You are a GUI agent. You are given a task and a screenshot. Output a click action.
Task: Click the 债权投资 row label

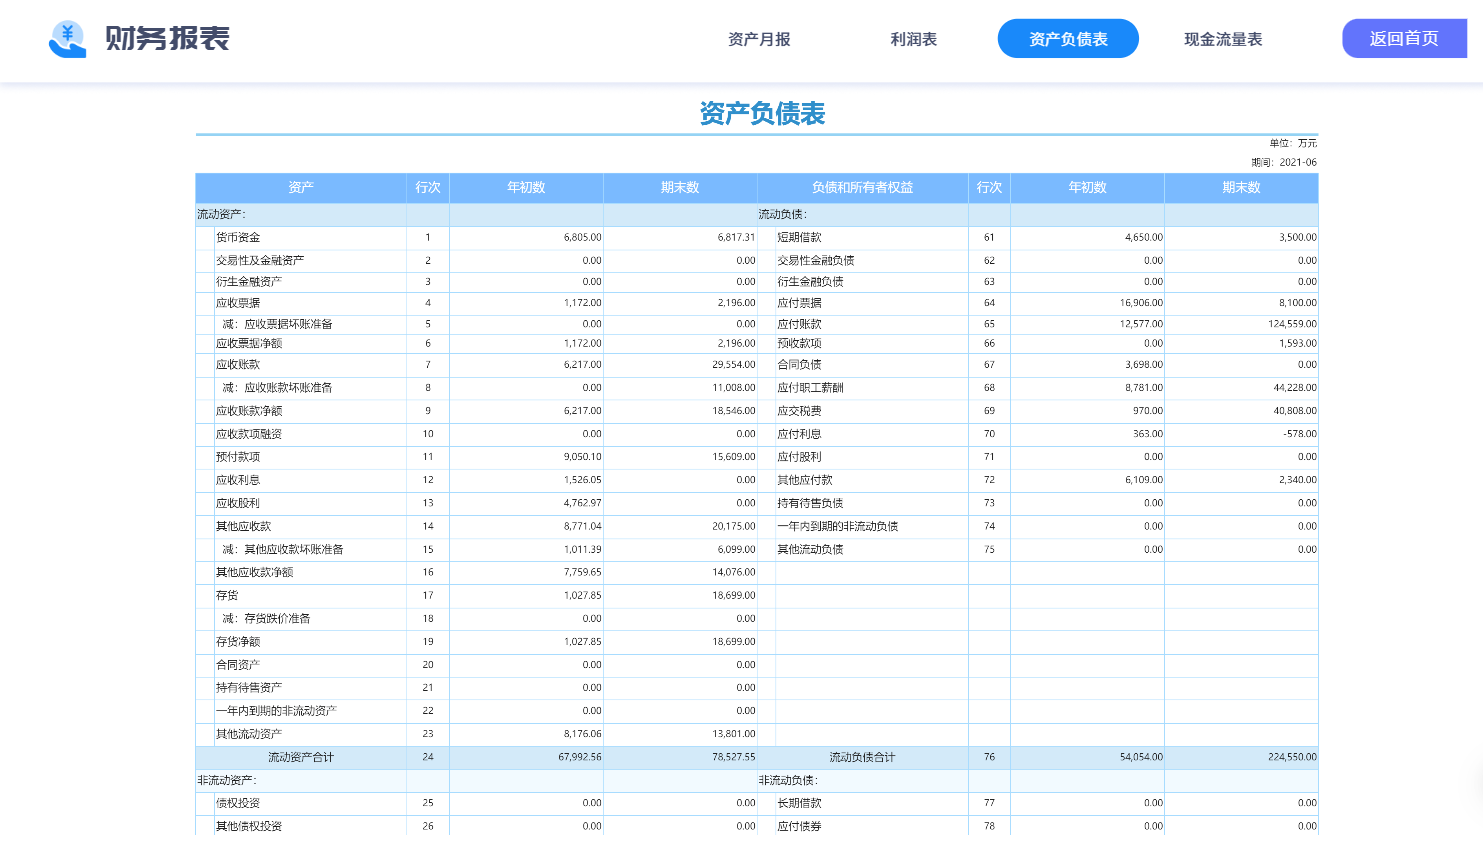238,803
